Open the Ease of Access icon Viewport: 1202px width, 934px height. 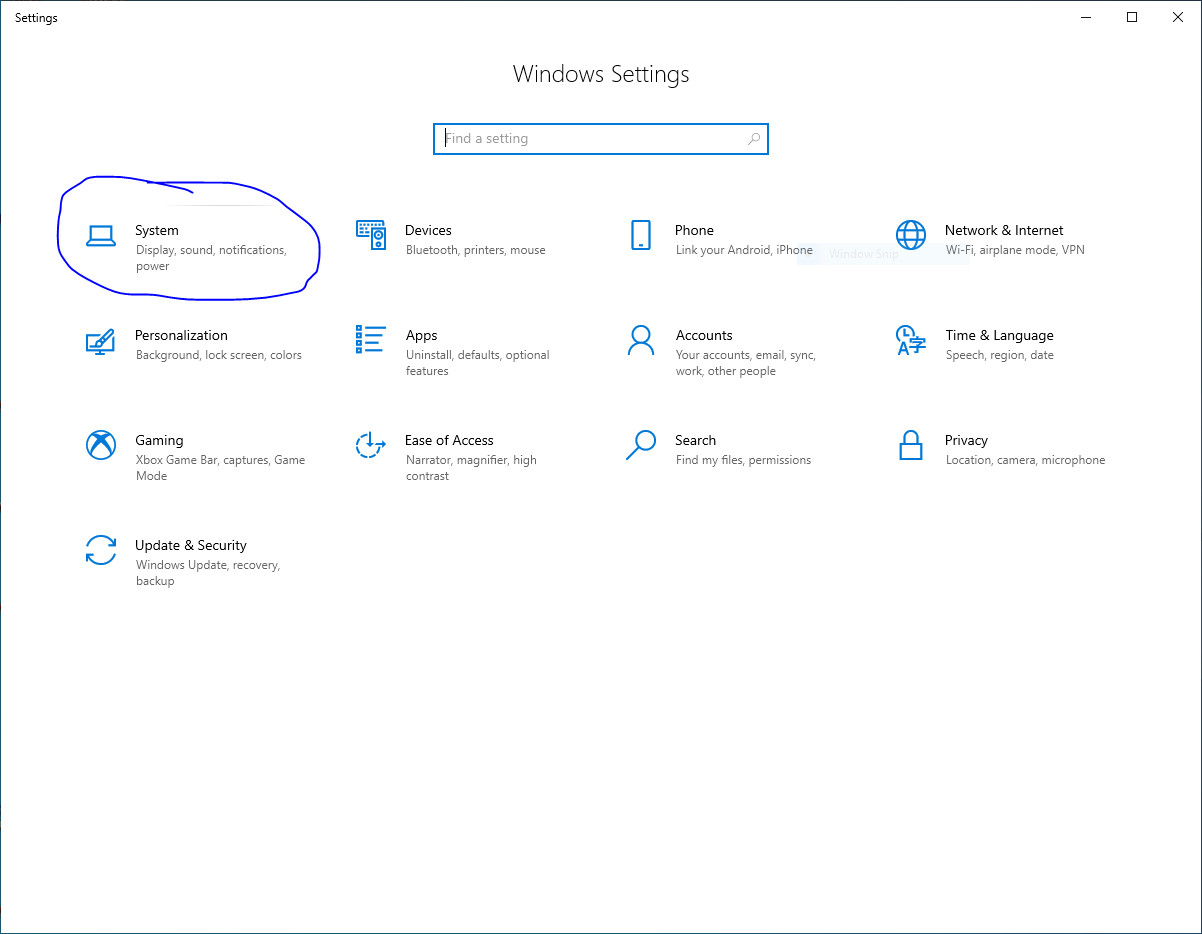click(x=371, y=445)
